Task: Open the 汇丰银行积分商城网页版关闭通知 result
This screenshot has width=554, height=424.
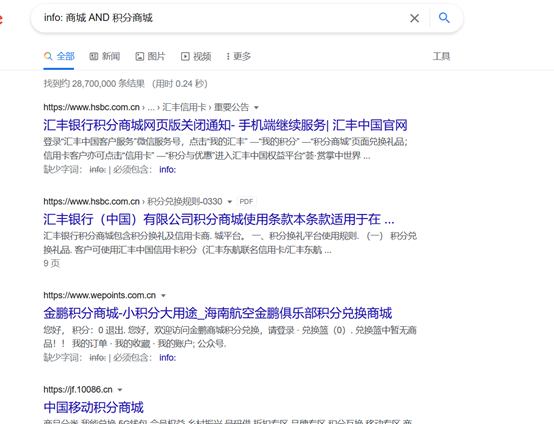Action: [x=225, y=125]
